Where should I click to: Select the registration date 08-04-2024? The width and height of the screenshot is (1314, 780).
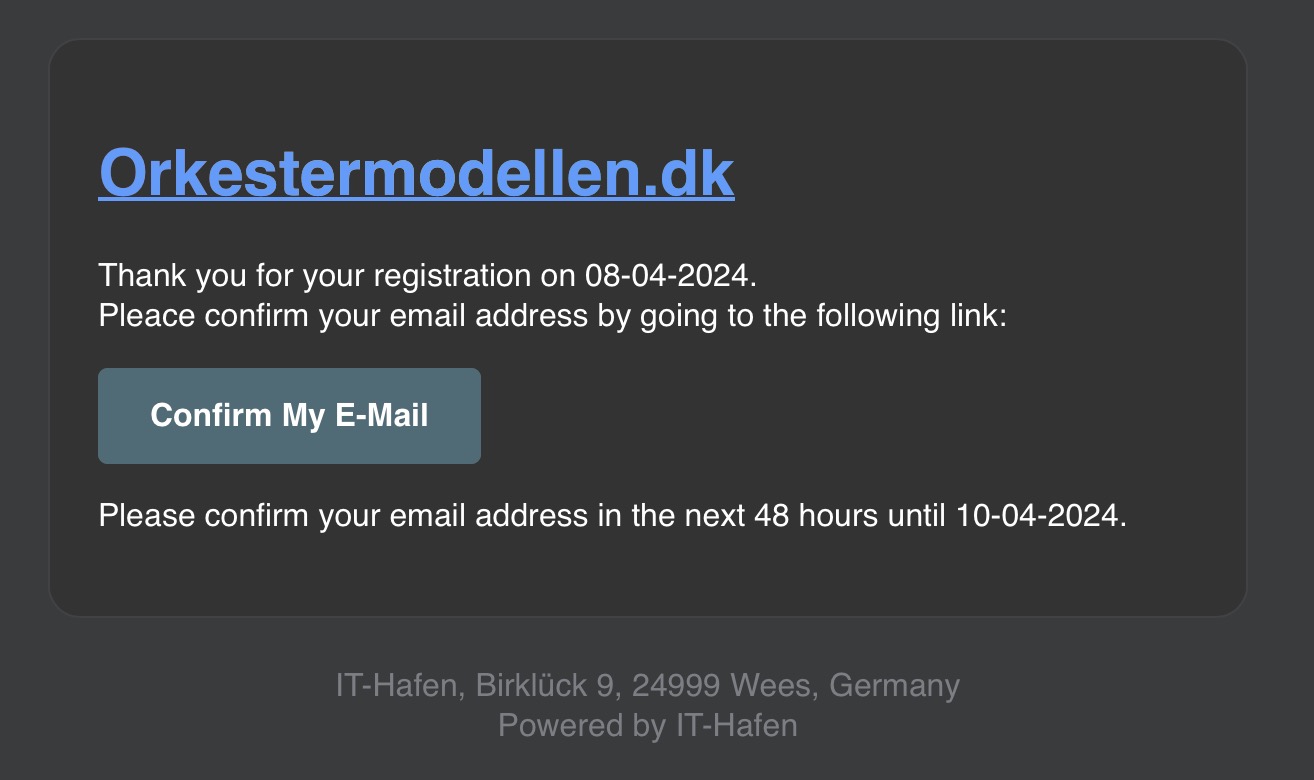[x=666, y=275]
